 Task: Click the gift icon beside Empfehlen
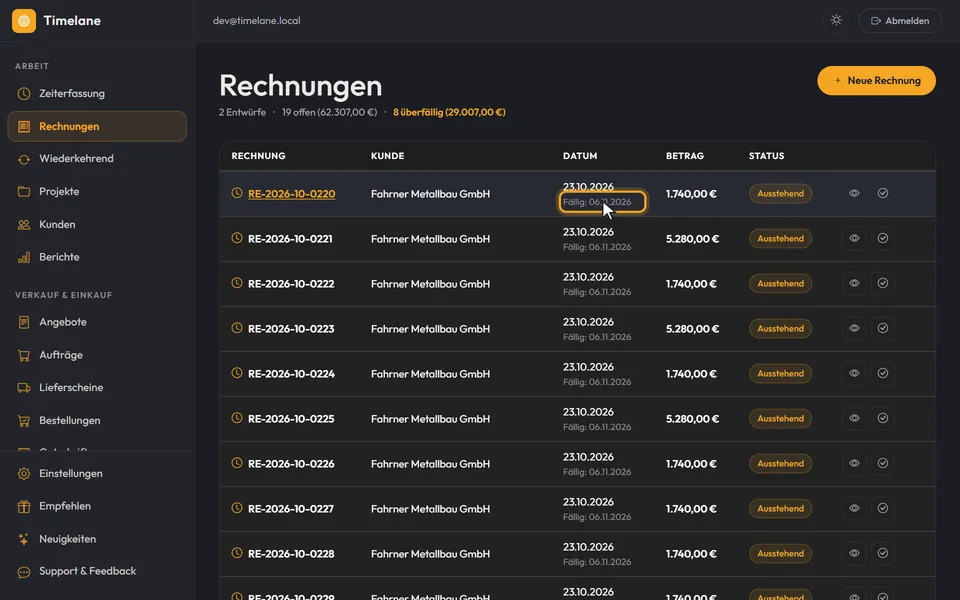24,506
